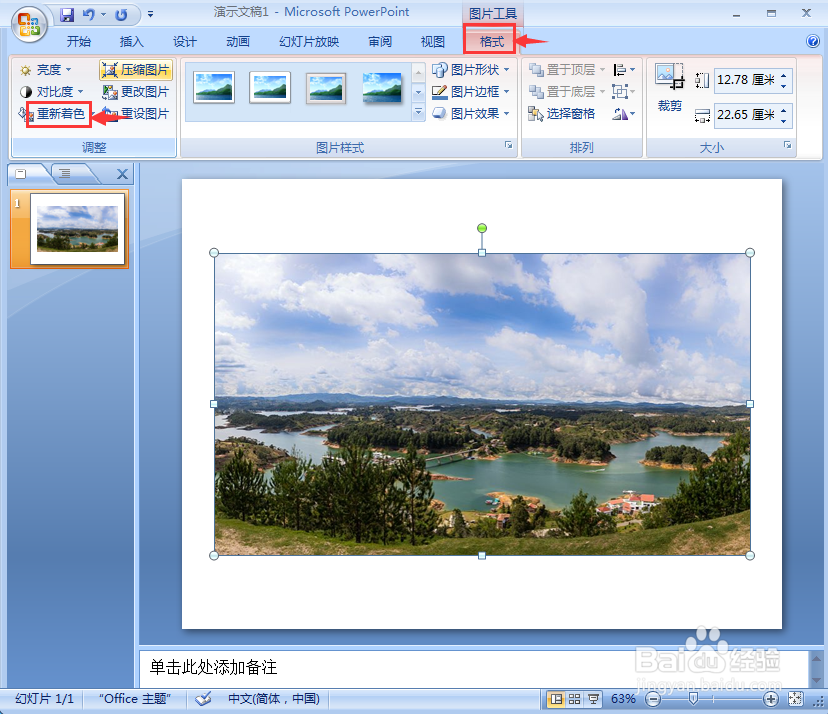Expand the full picture styles gallery
Image resolution: width=828 pixels, height=714 pixels.
(x=418, y=112)
